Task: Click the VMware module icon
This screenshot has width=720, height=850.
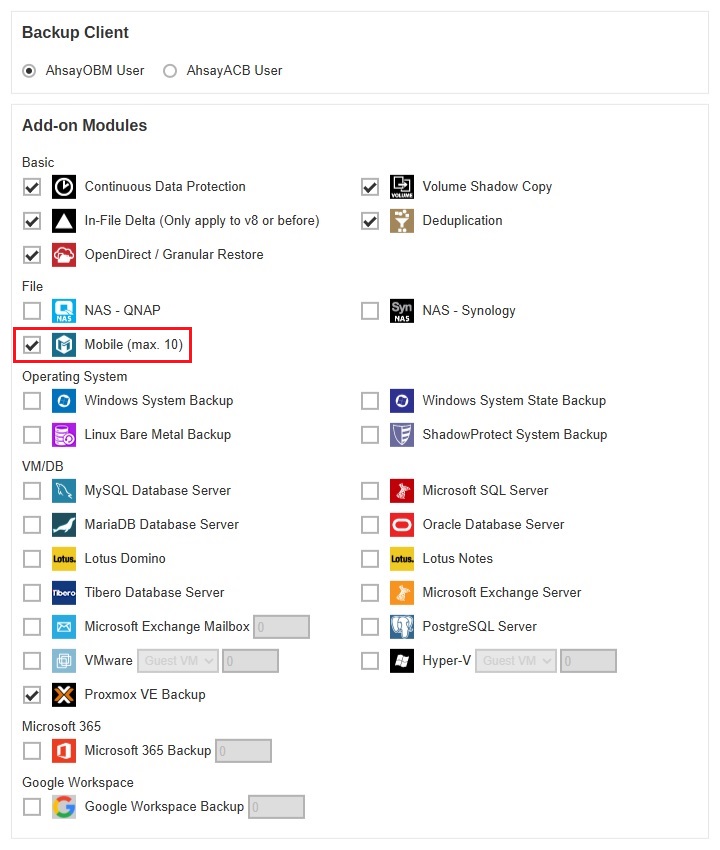Action: (x=64, y=661)
